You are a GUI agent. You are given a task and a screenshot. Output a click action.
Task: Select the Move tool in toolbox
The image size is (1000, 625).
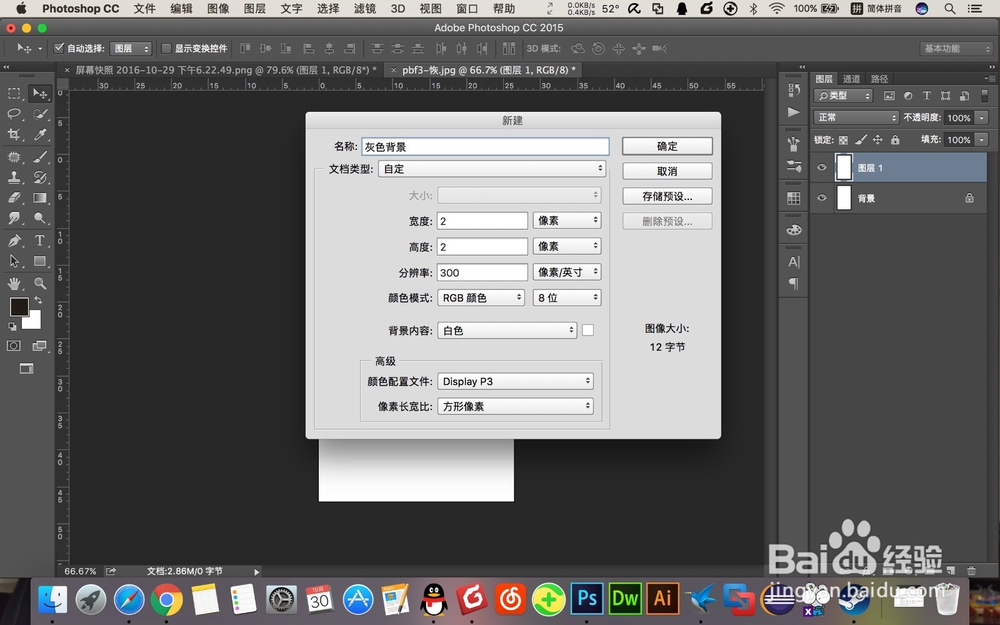tap(40, 94)
